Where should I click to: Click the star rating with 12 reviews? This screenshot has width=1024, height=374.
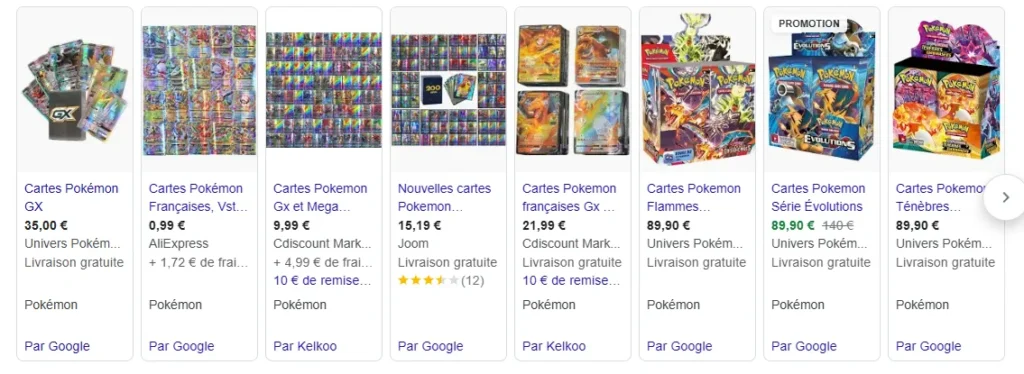441,281
